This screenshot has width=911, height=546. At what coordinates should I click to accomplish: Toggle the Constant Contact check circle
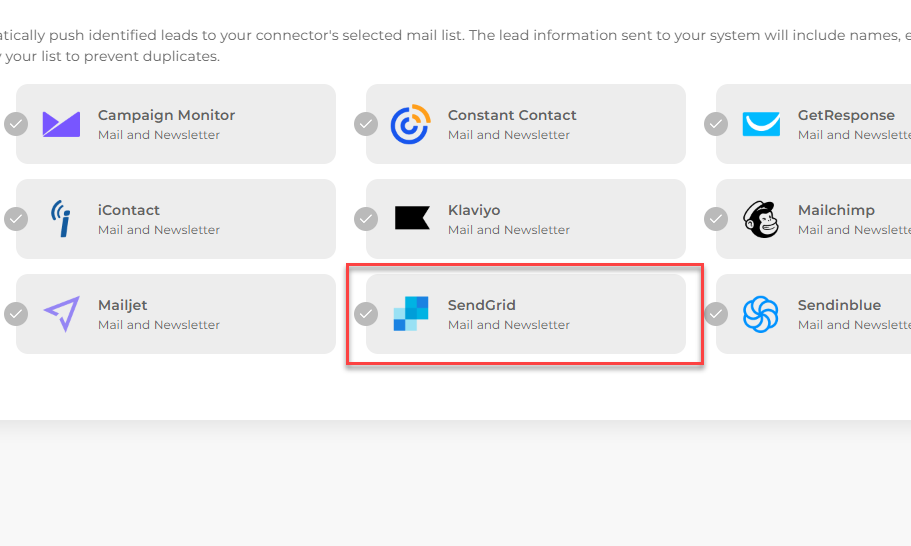[366, 124]
